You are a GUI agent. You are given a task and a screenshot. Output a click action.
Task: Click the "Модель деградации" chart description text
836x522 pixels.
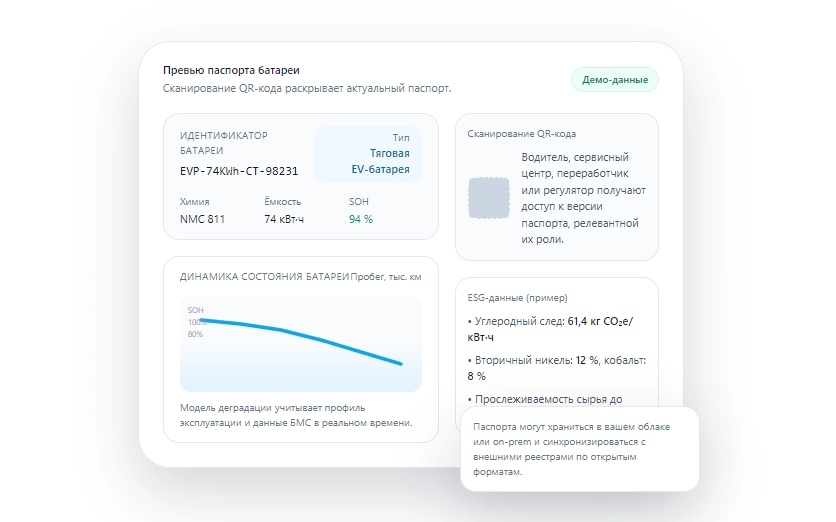coord(295,415)
